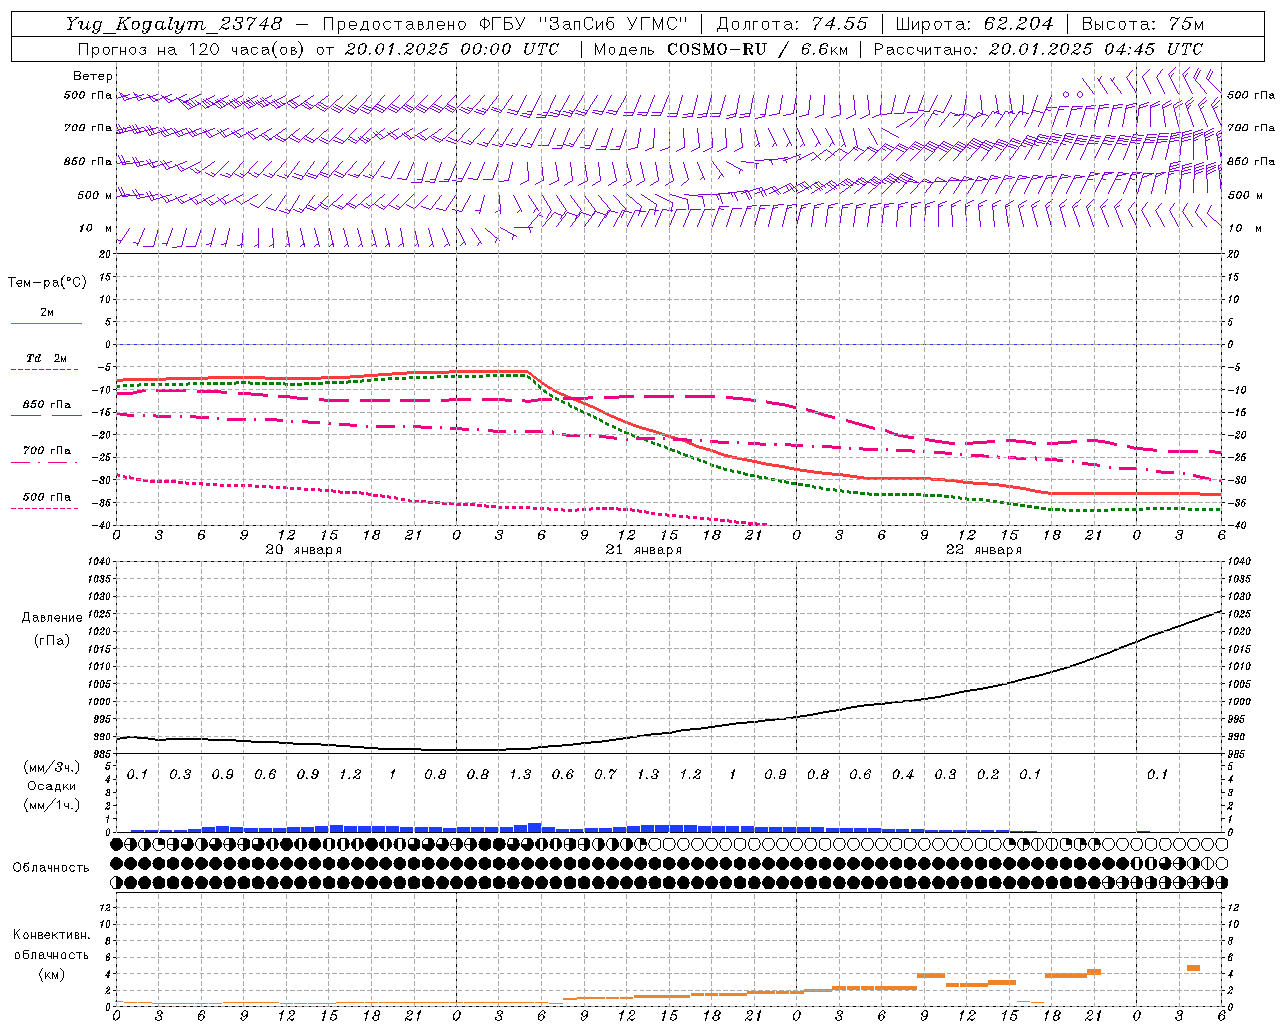Click 'Рассчитано: 20.01.2025 04:45 UTC' timestamp
The image size is (1280, 1024).
pyautogui.click(x=1038, y=49)
